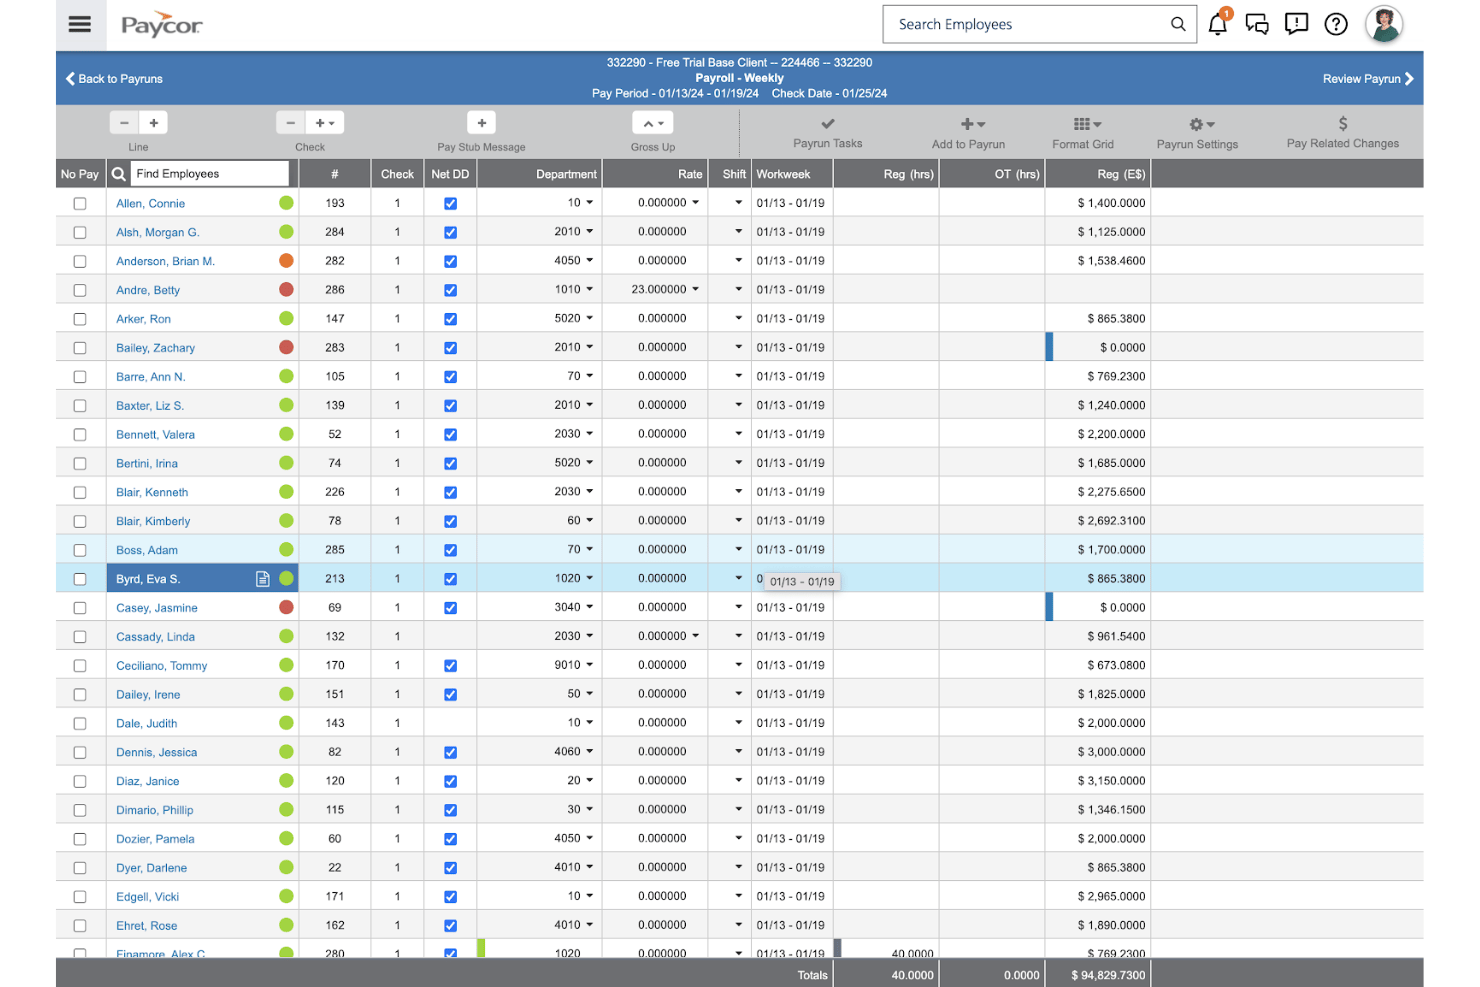Expand Rate dropdown for Cassady, Linda
This screenshot has width=1480, height=987.
tap(695, 636)
